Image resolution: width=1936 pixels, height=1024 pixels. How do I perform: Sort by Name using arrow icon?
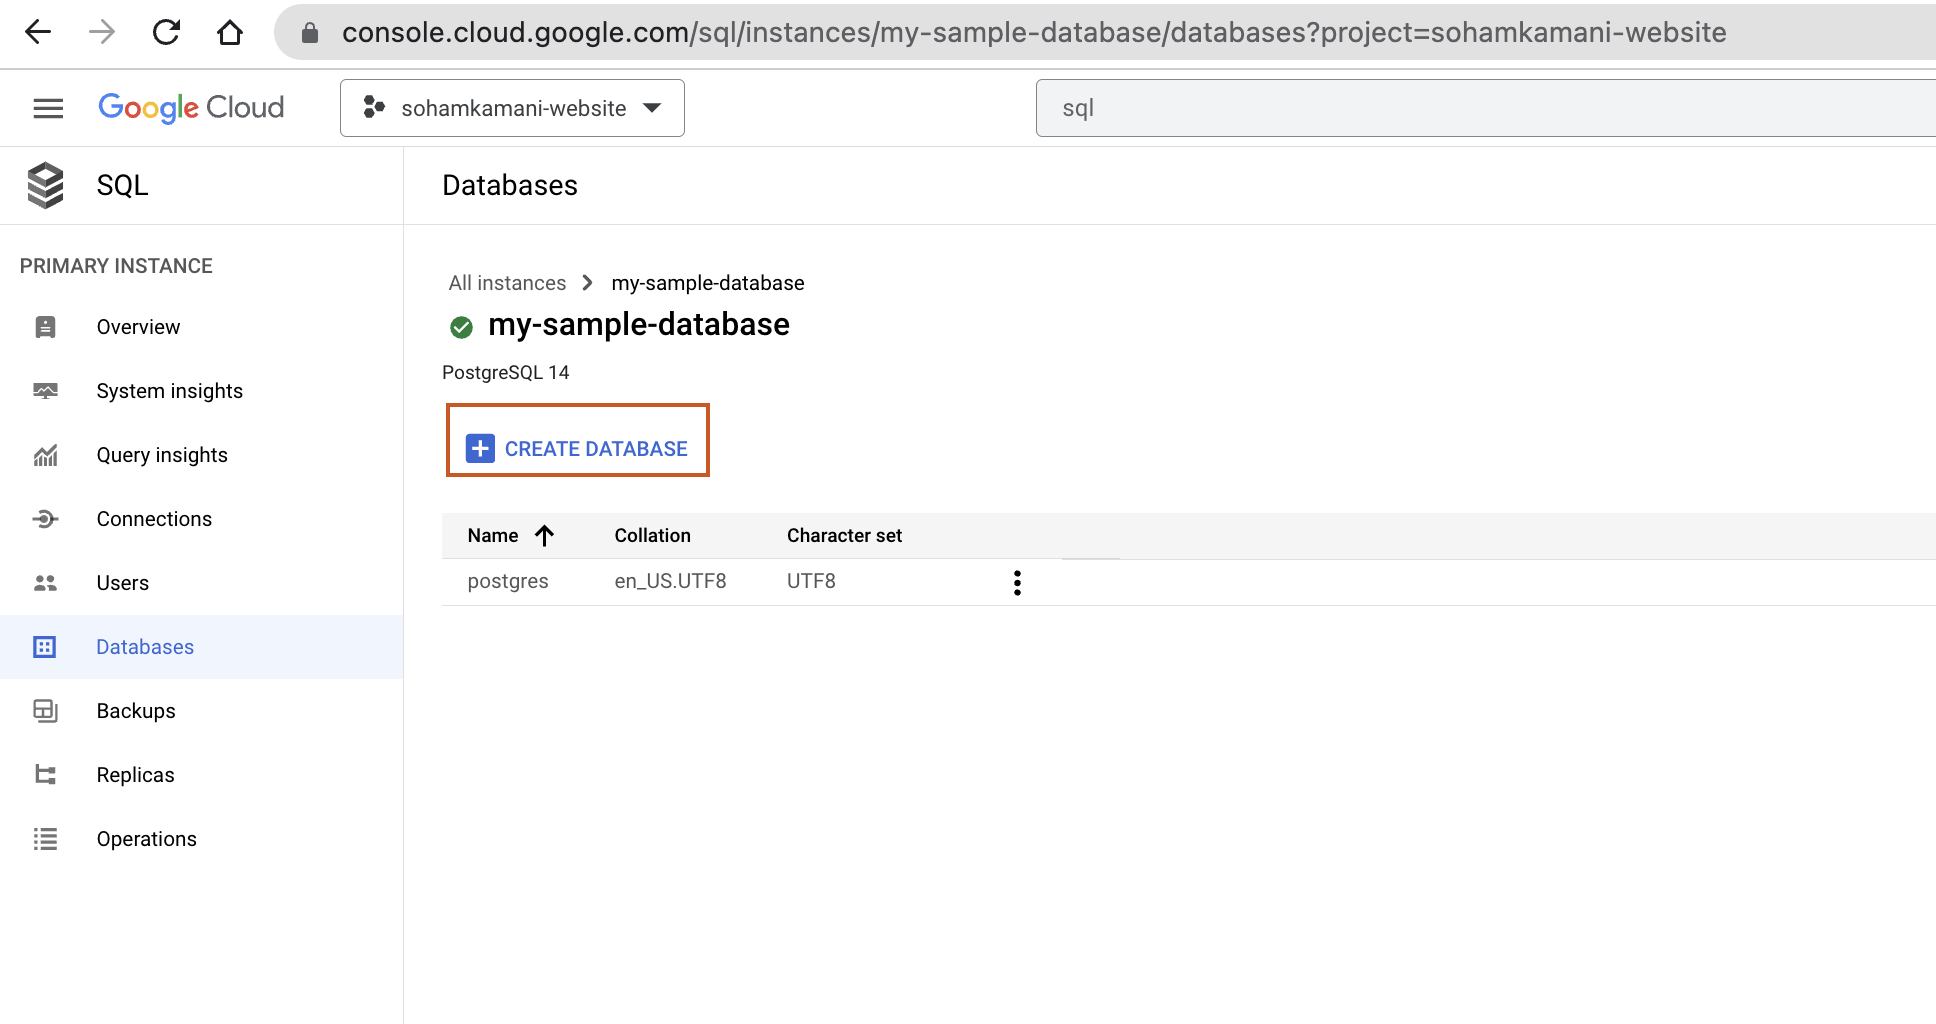(x=544, y=536)
